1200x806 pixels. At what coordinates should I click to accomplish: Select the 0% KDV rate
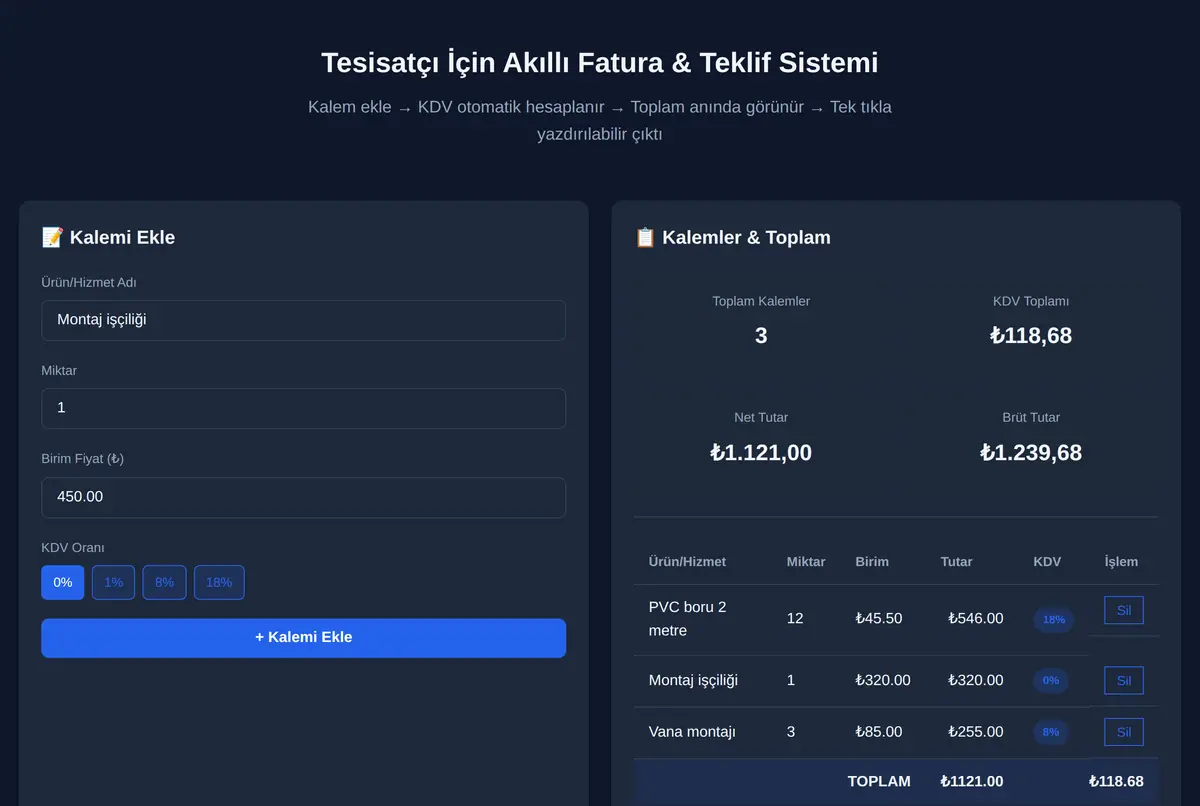click(x=62, y=582)
